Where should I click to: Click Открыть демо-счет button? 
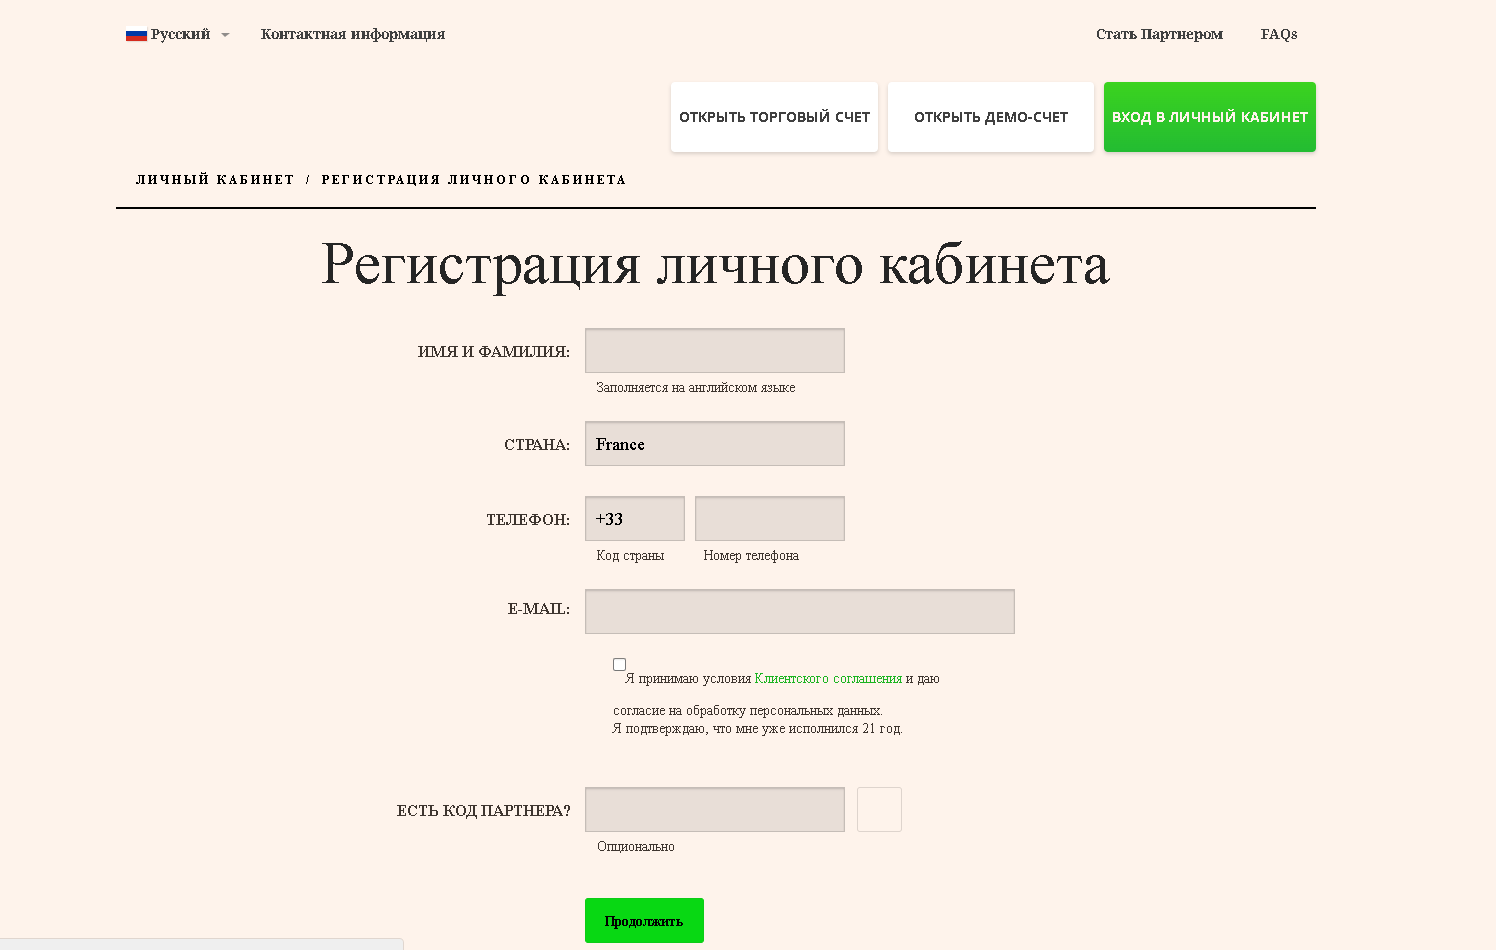pos(991,117)
